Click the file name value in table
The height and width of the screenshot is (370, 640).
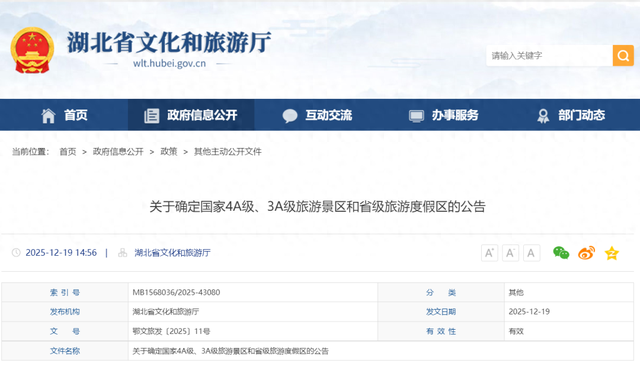(x=231, y=351)
